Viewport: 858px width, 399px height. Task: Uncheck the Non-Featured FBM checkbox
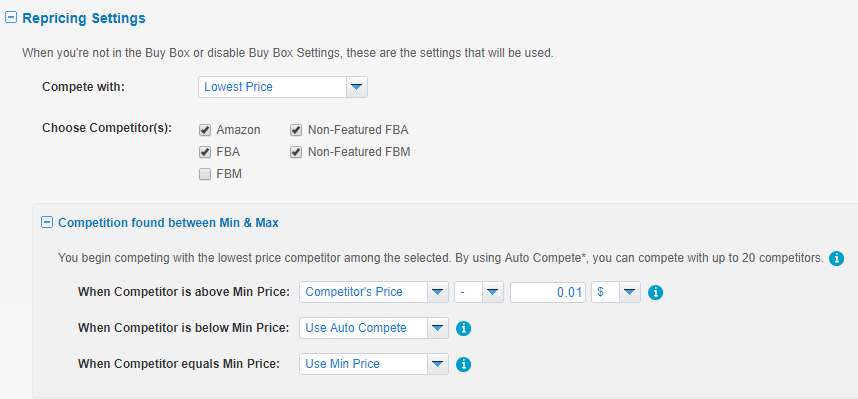pos(296,152)
